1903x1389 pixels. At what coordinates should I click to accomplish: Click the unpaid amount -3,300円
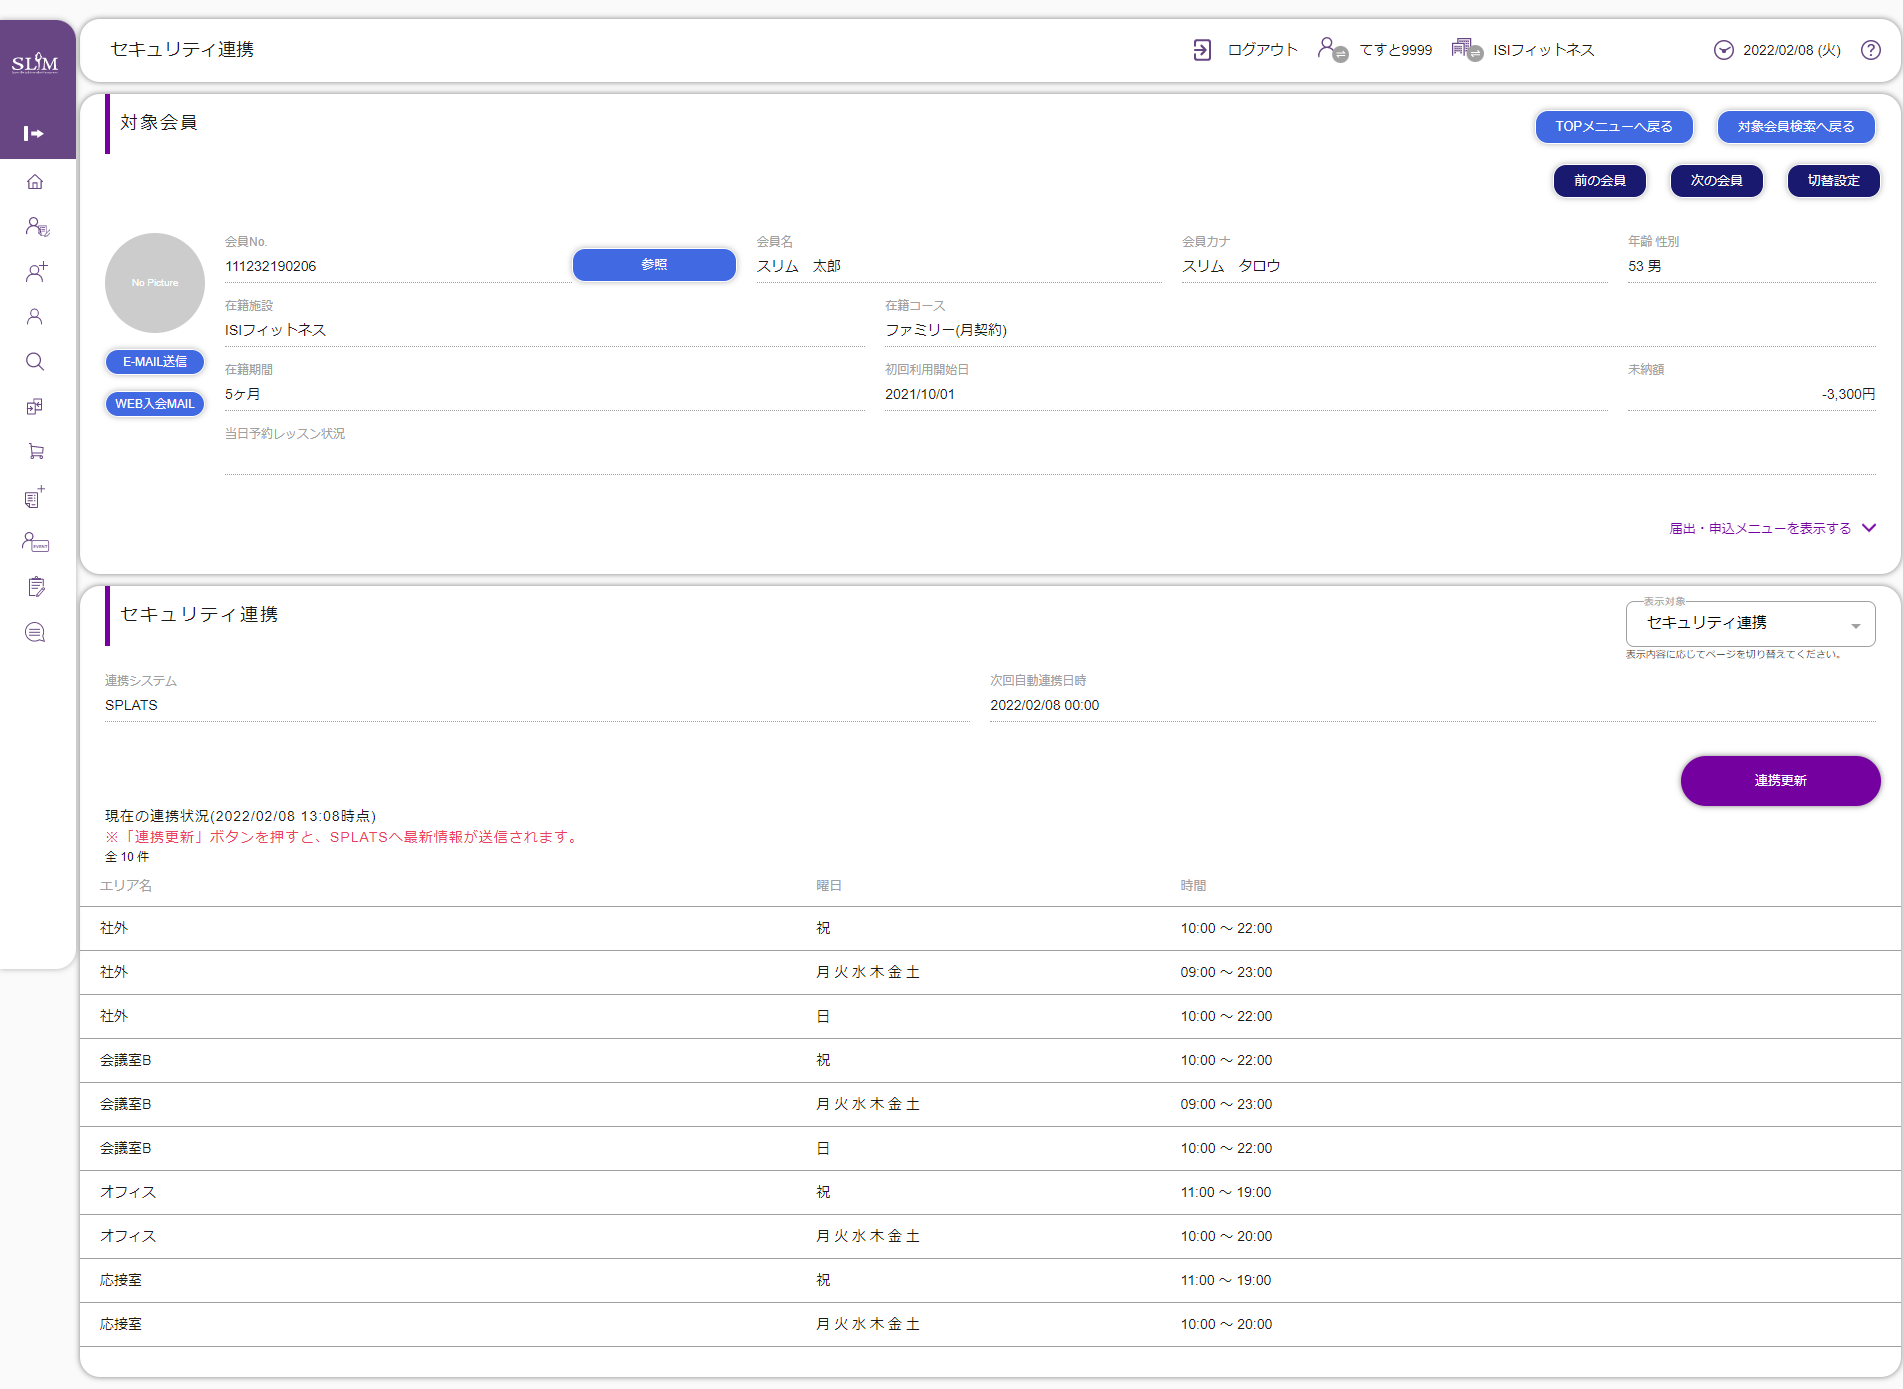(x=1849, y=394)
